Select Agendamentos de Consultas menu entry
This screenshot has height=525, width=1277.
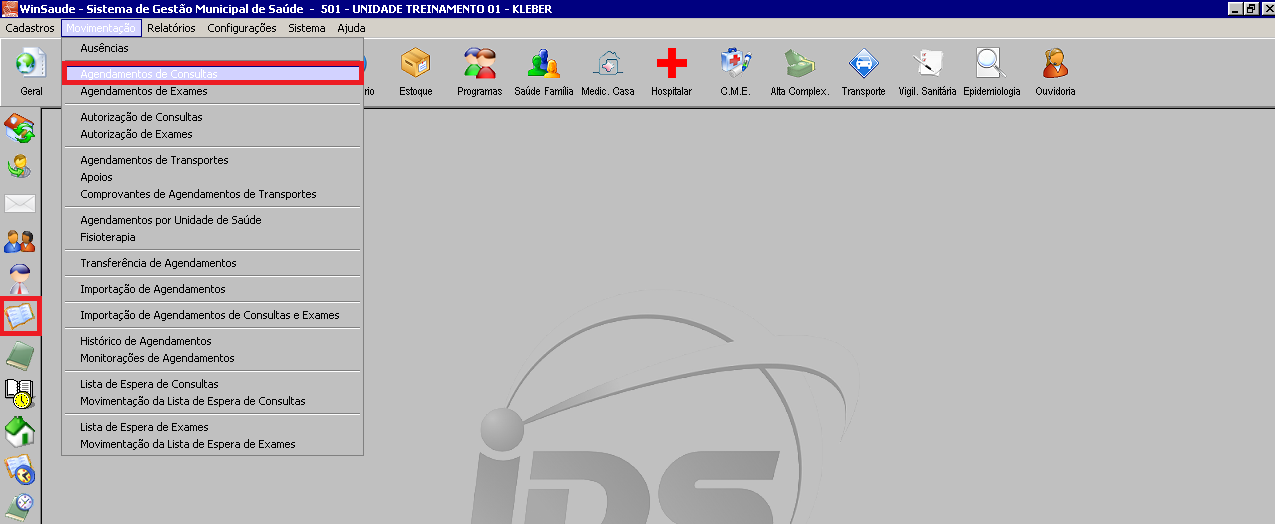point(212,74)
